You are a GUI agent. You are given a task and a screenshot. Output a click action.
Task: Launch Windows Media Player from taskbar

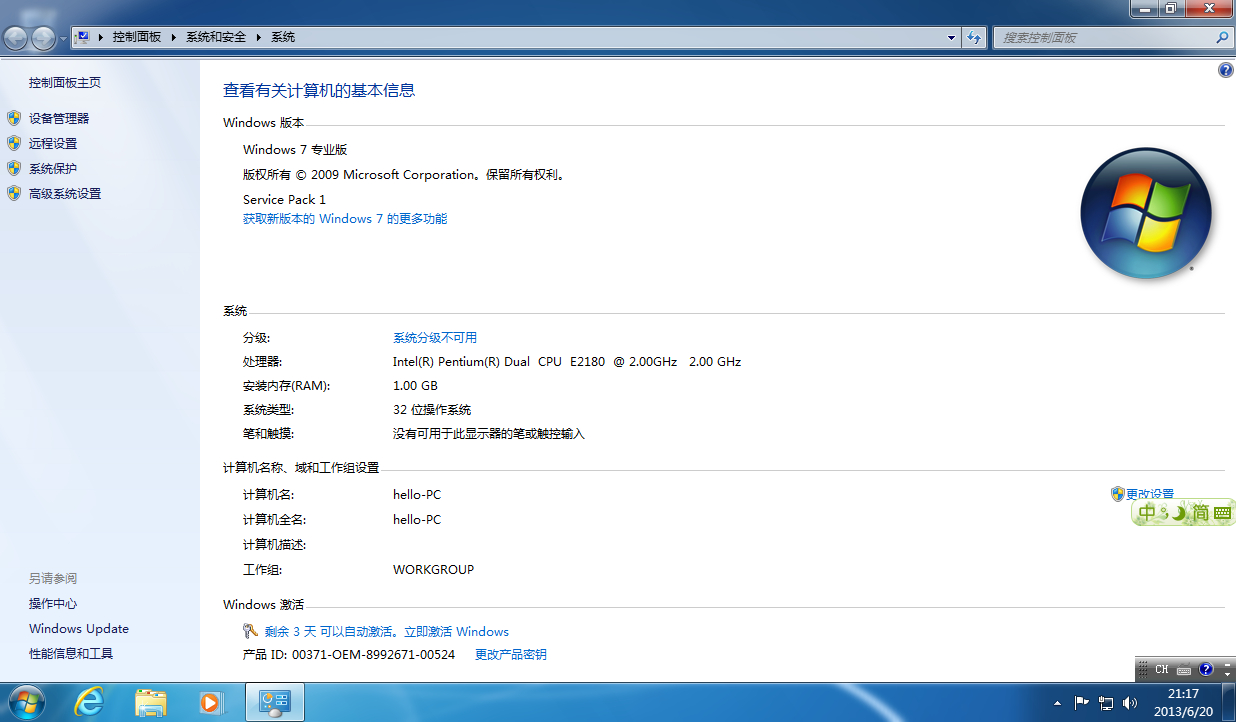(211, 702)
